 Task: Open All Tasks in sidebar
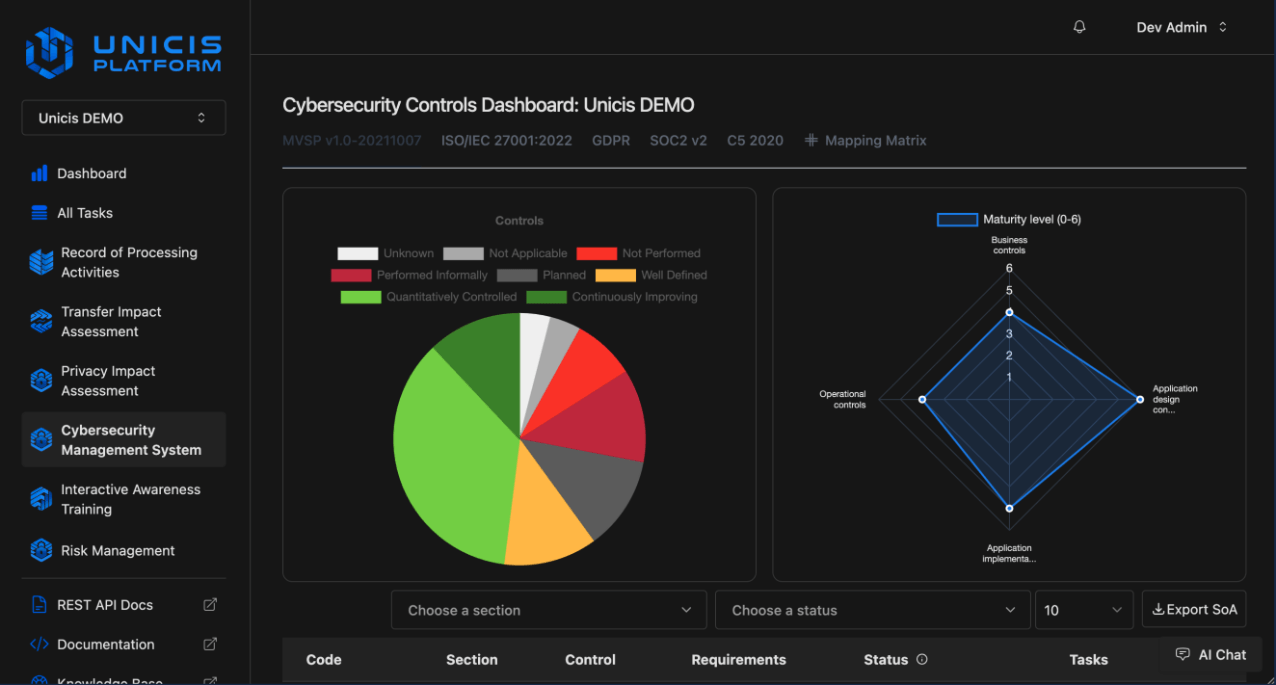point(124,213)
